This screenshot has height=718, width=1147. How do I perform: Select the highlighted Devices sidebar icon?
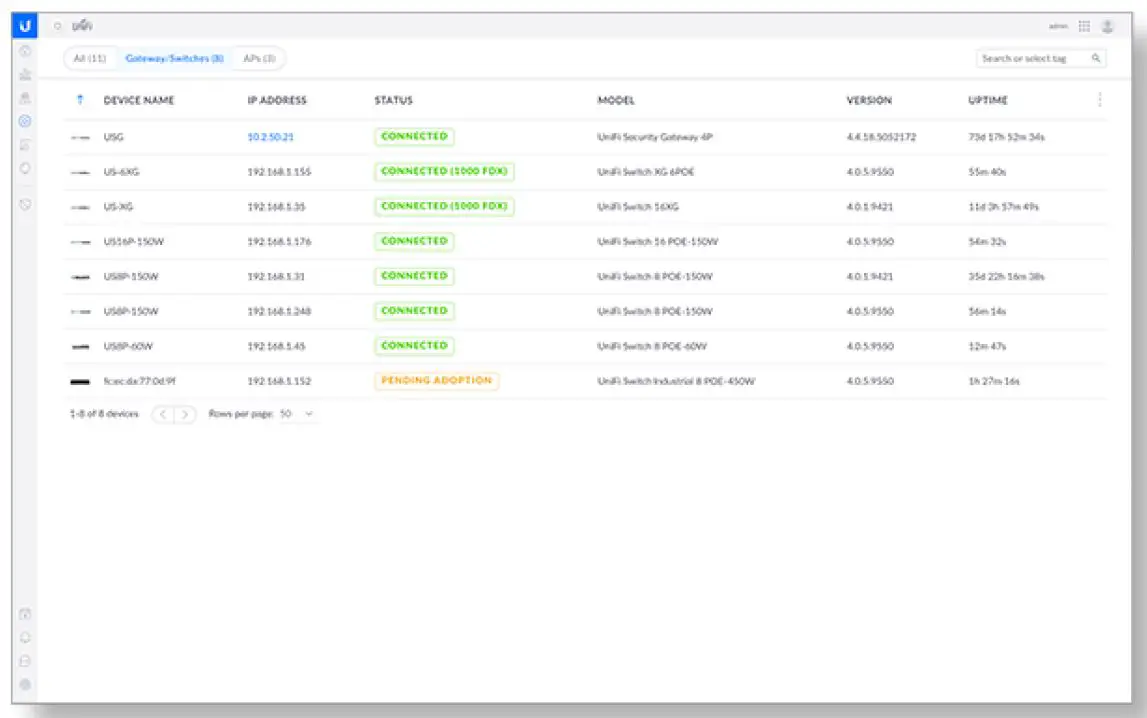click(25, 121)
